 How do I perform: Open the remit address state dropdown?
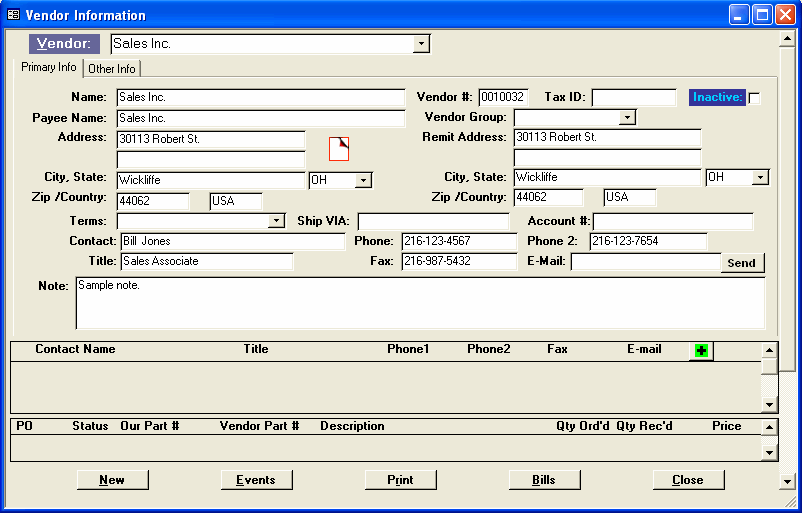coord(760,177)
